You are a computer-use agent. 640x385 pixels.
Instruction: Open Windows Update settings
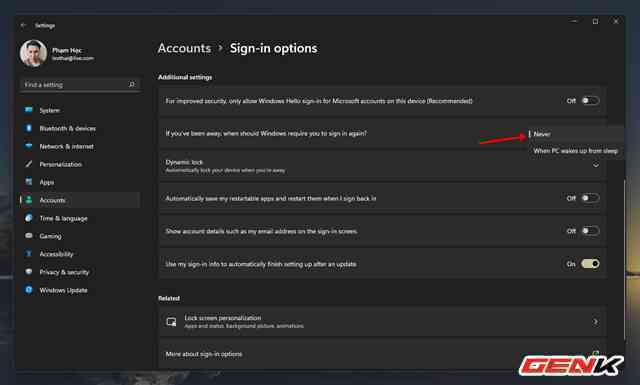[x=80, y=290]
